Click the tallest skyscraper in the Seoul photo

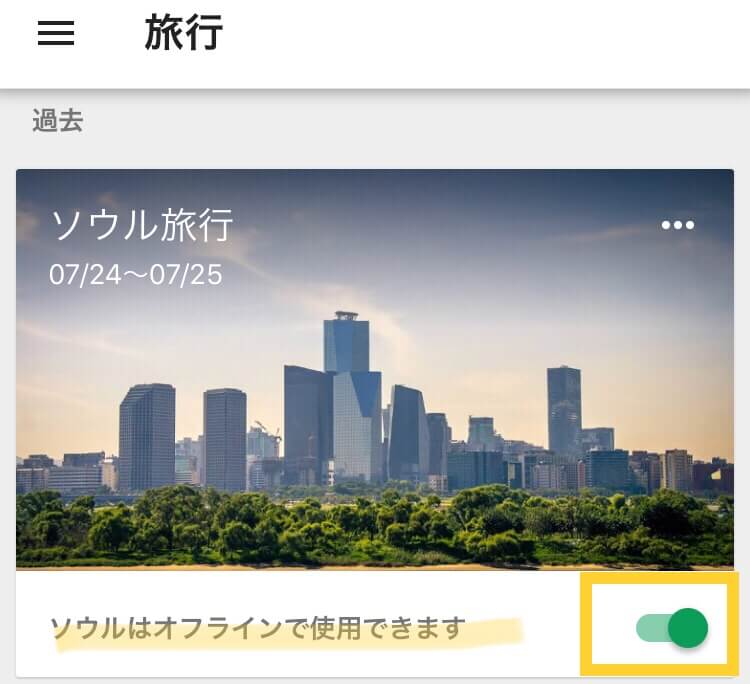click(x=346, y=342)
